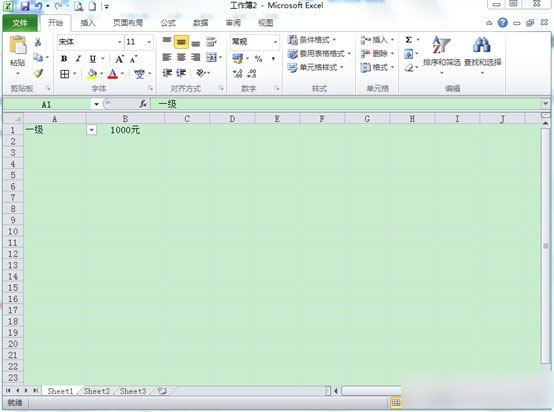Open fill color dropdown arrow
Image resolution: width=554 pixels, height=412 pixels.
click(x=101, y=74)
